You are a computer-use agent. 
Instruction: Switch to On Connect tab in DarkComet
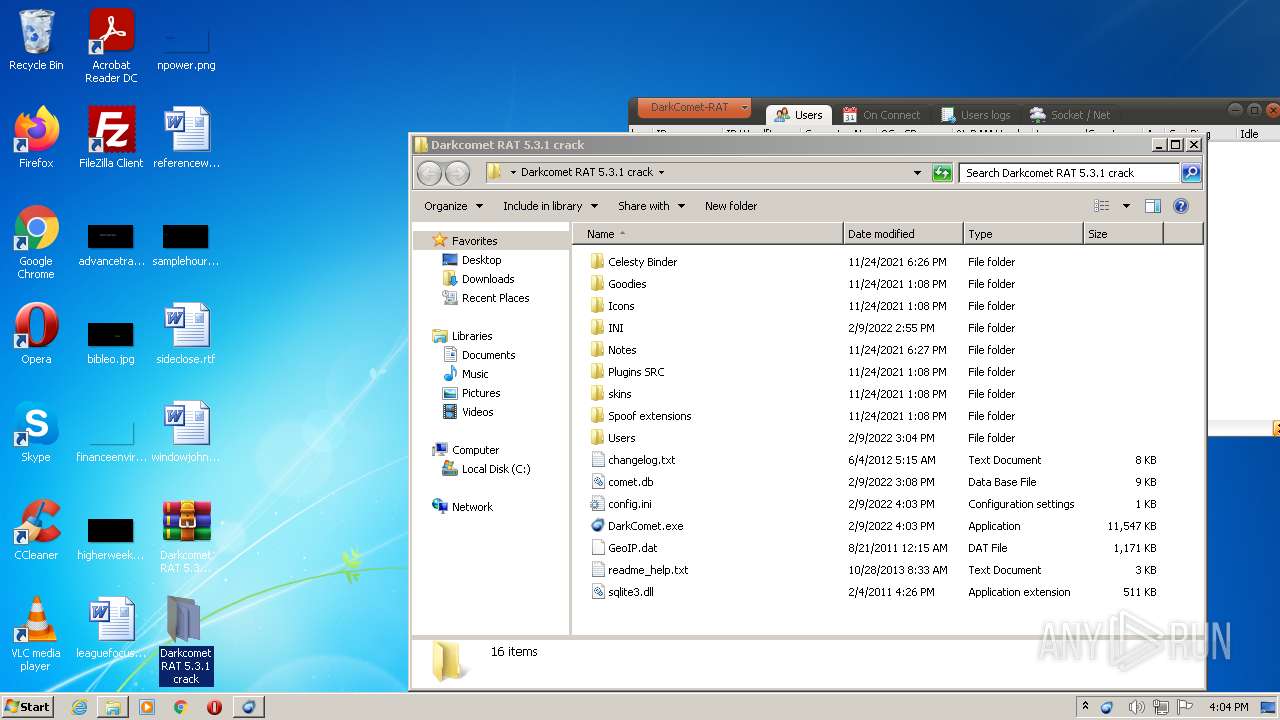pyautogui.click(x=880, y=114)
